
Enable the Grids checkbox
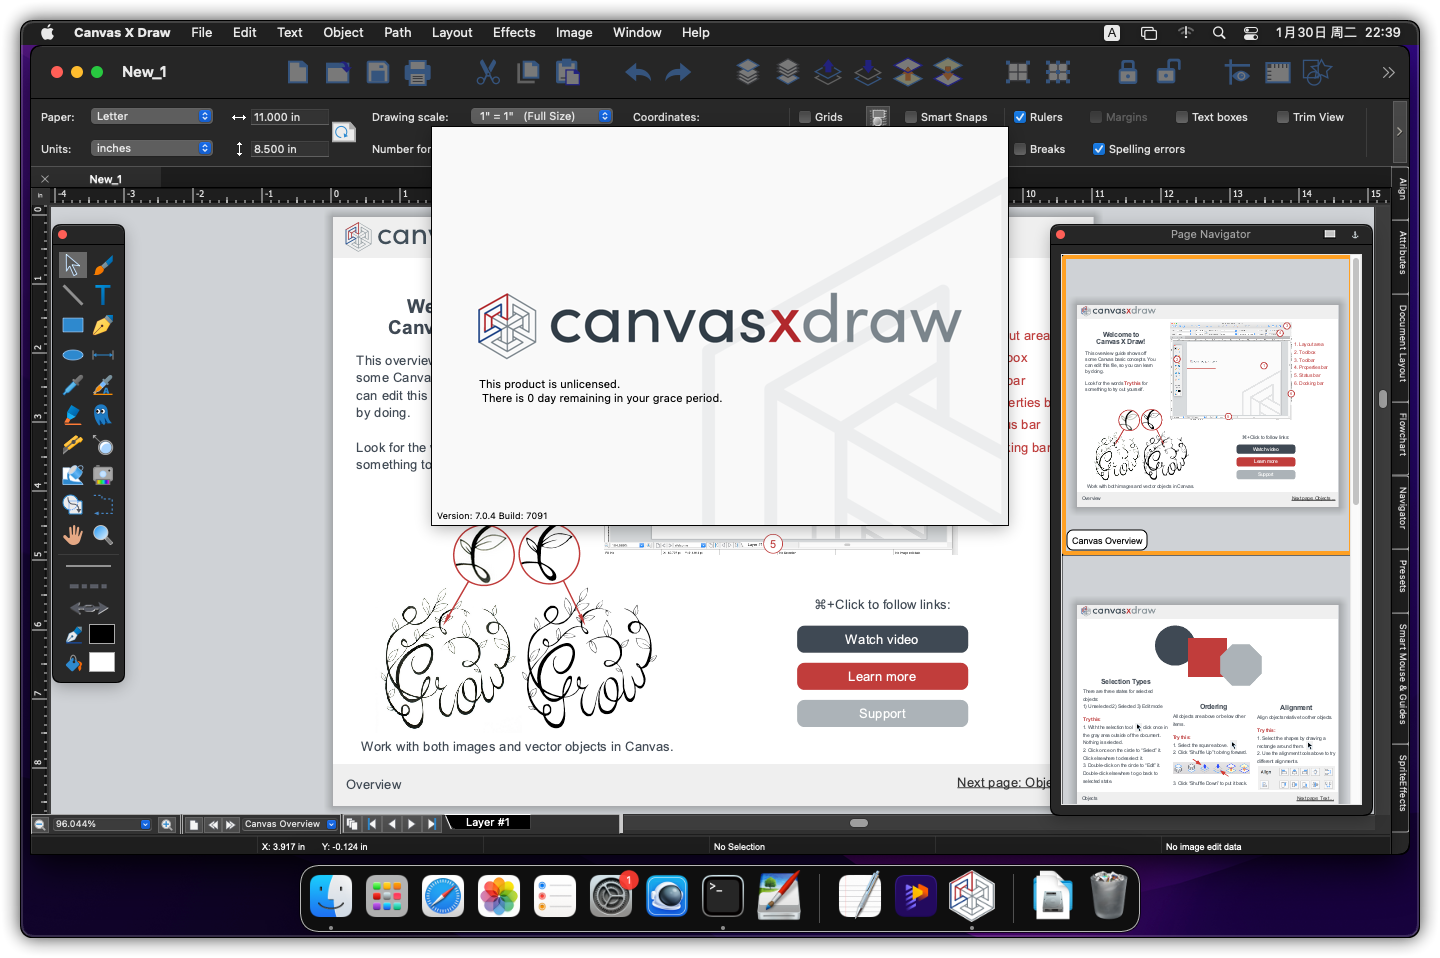click(805, 117)
